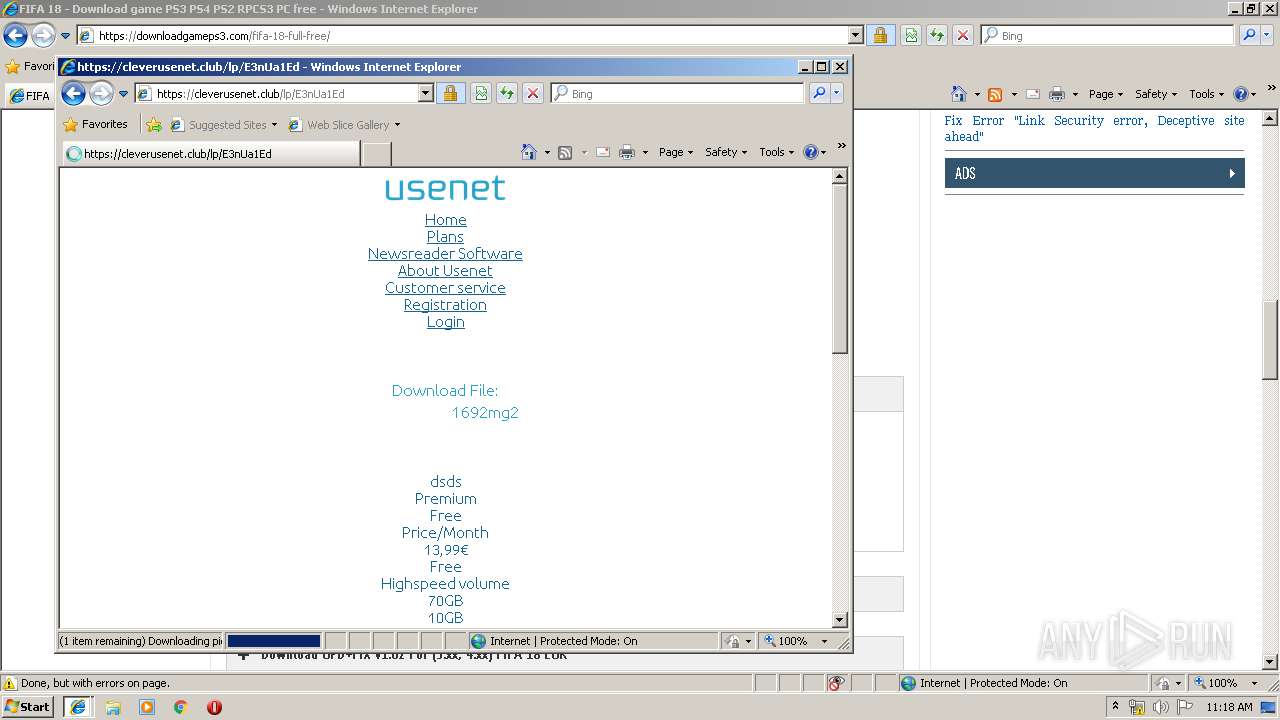Print the page from popup command bar
Screen dimensions: 1280x720
[x=627, y=152]
